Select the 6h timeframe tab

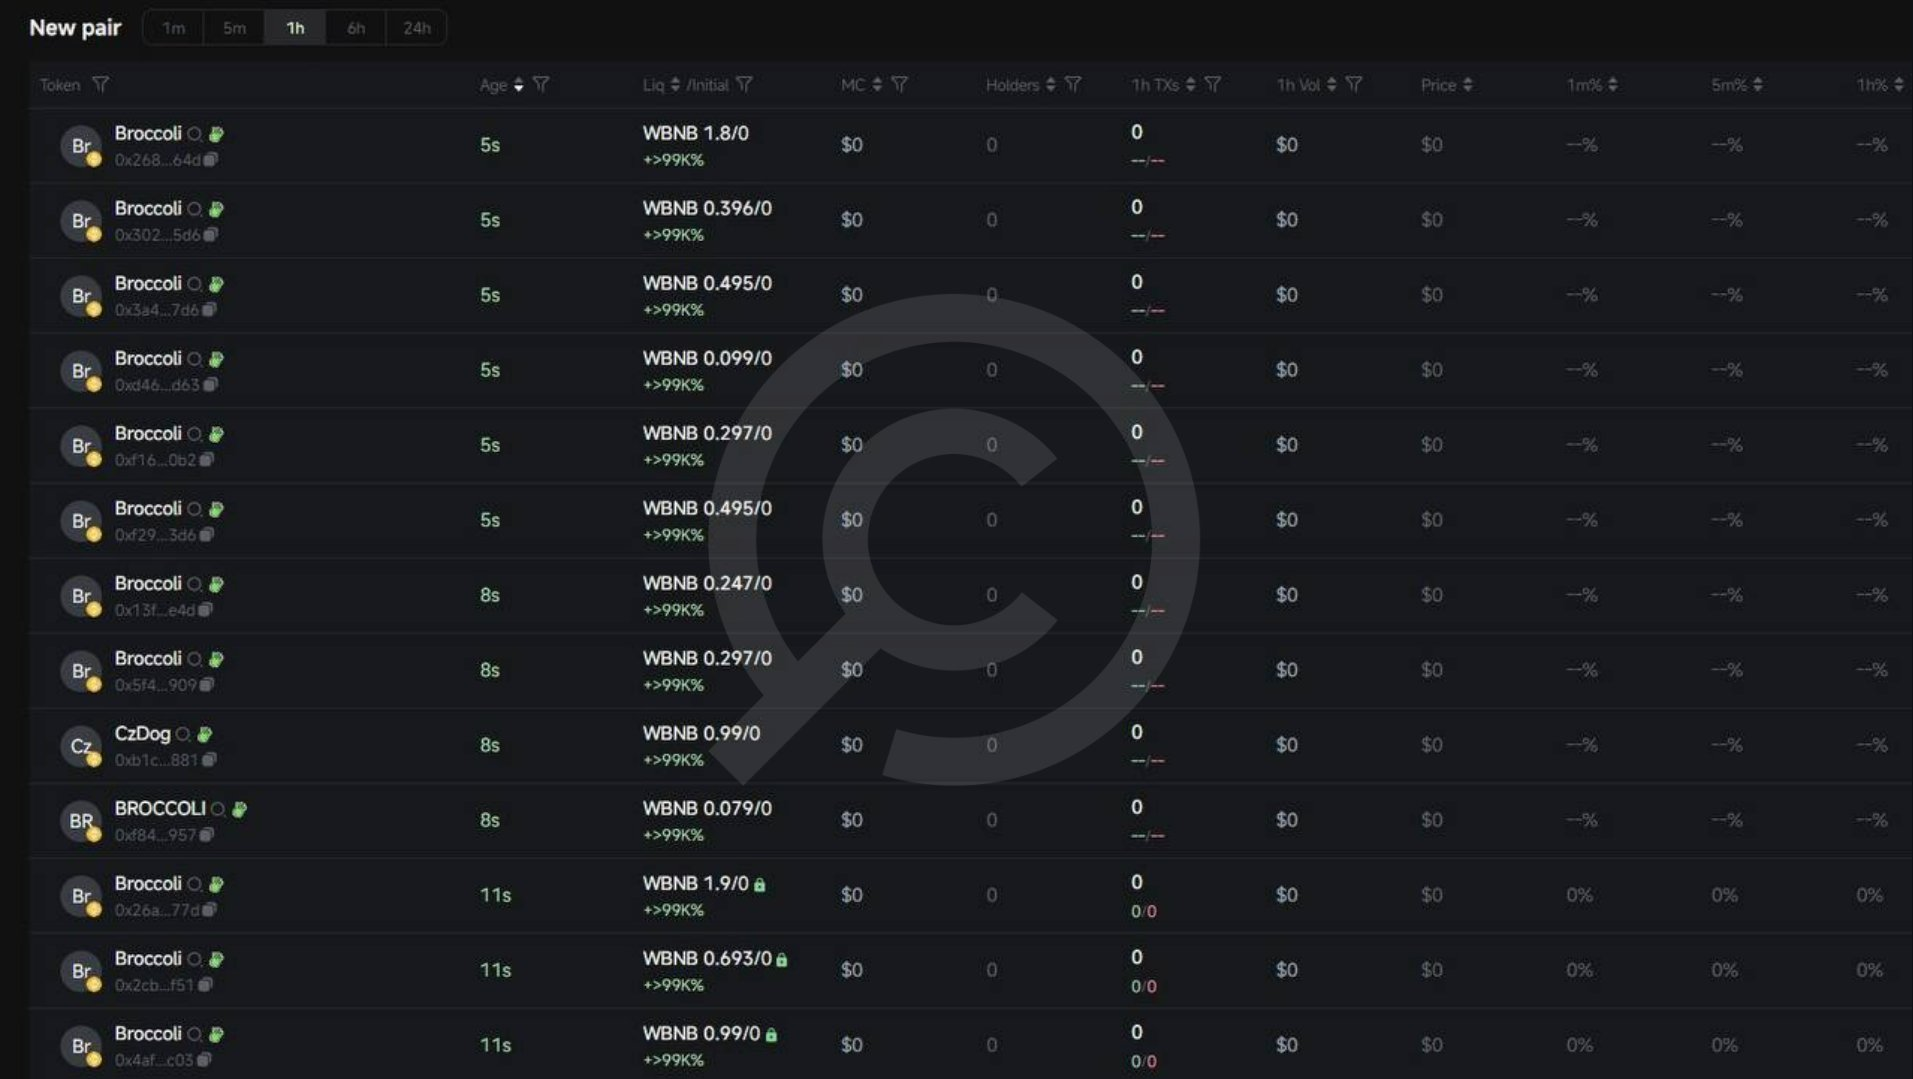(356, 28)
